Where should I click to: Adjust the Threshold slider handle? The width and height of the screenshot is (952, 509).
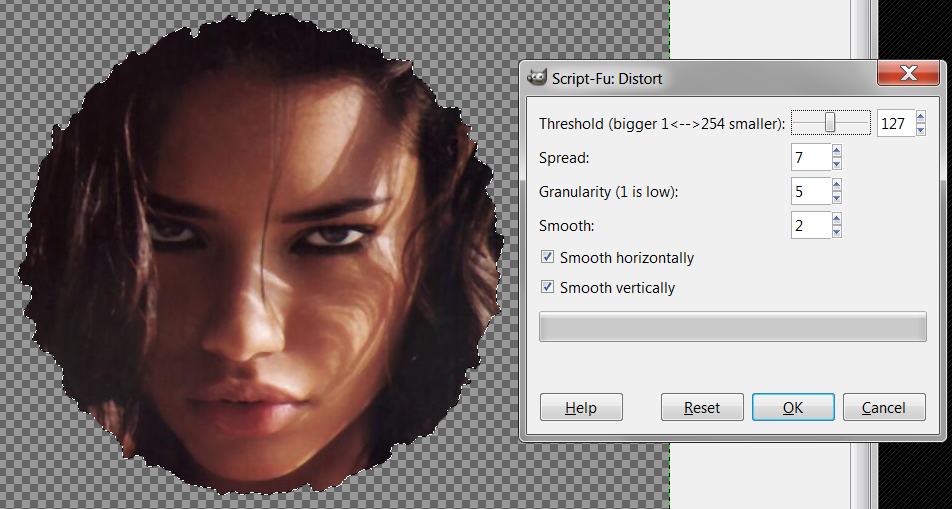pyautogui.click(x=830, y=122)
